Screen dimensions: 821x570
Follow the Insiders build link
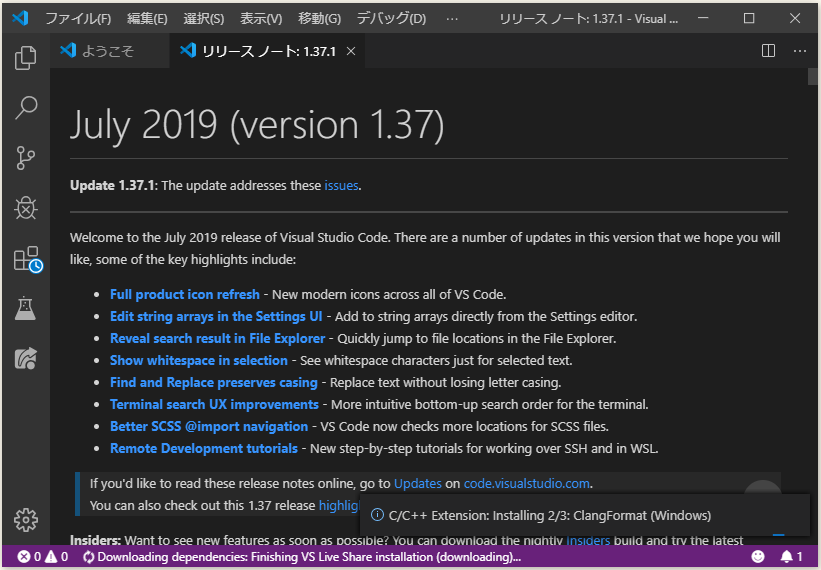point(588,540)
